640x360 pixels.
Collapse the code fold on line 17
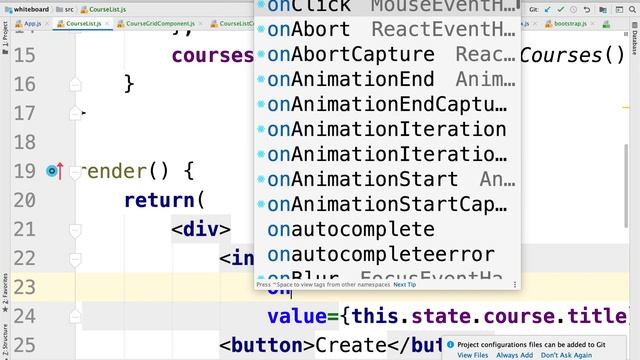pos(75,113)
